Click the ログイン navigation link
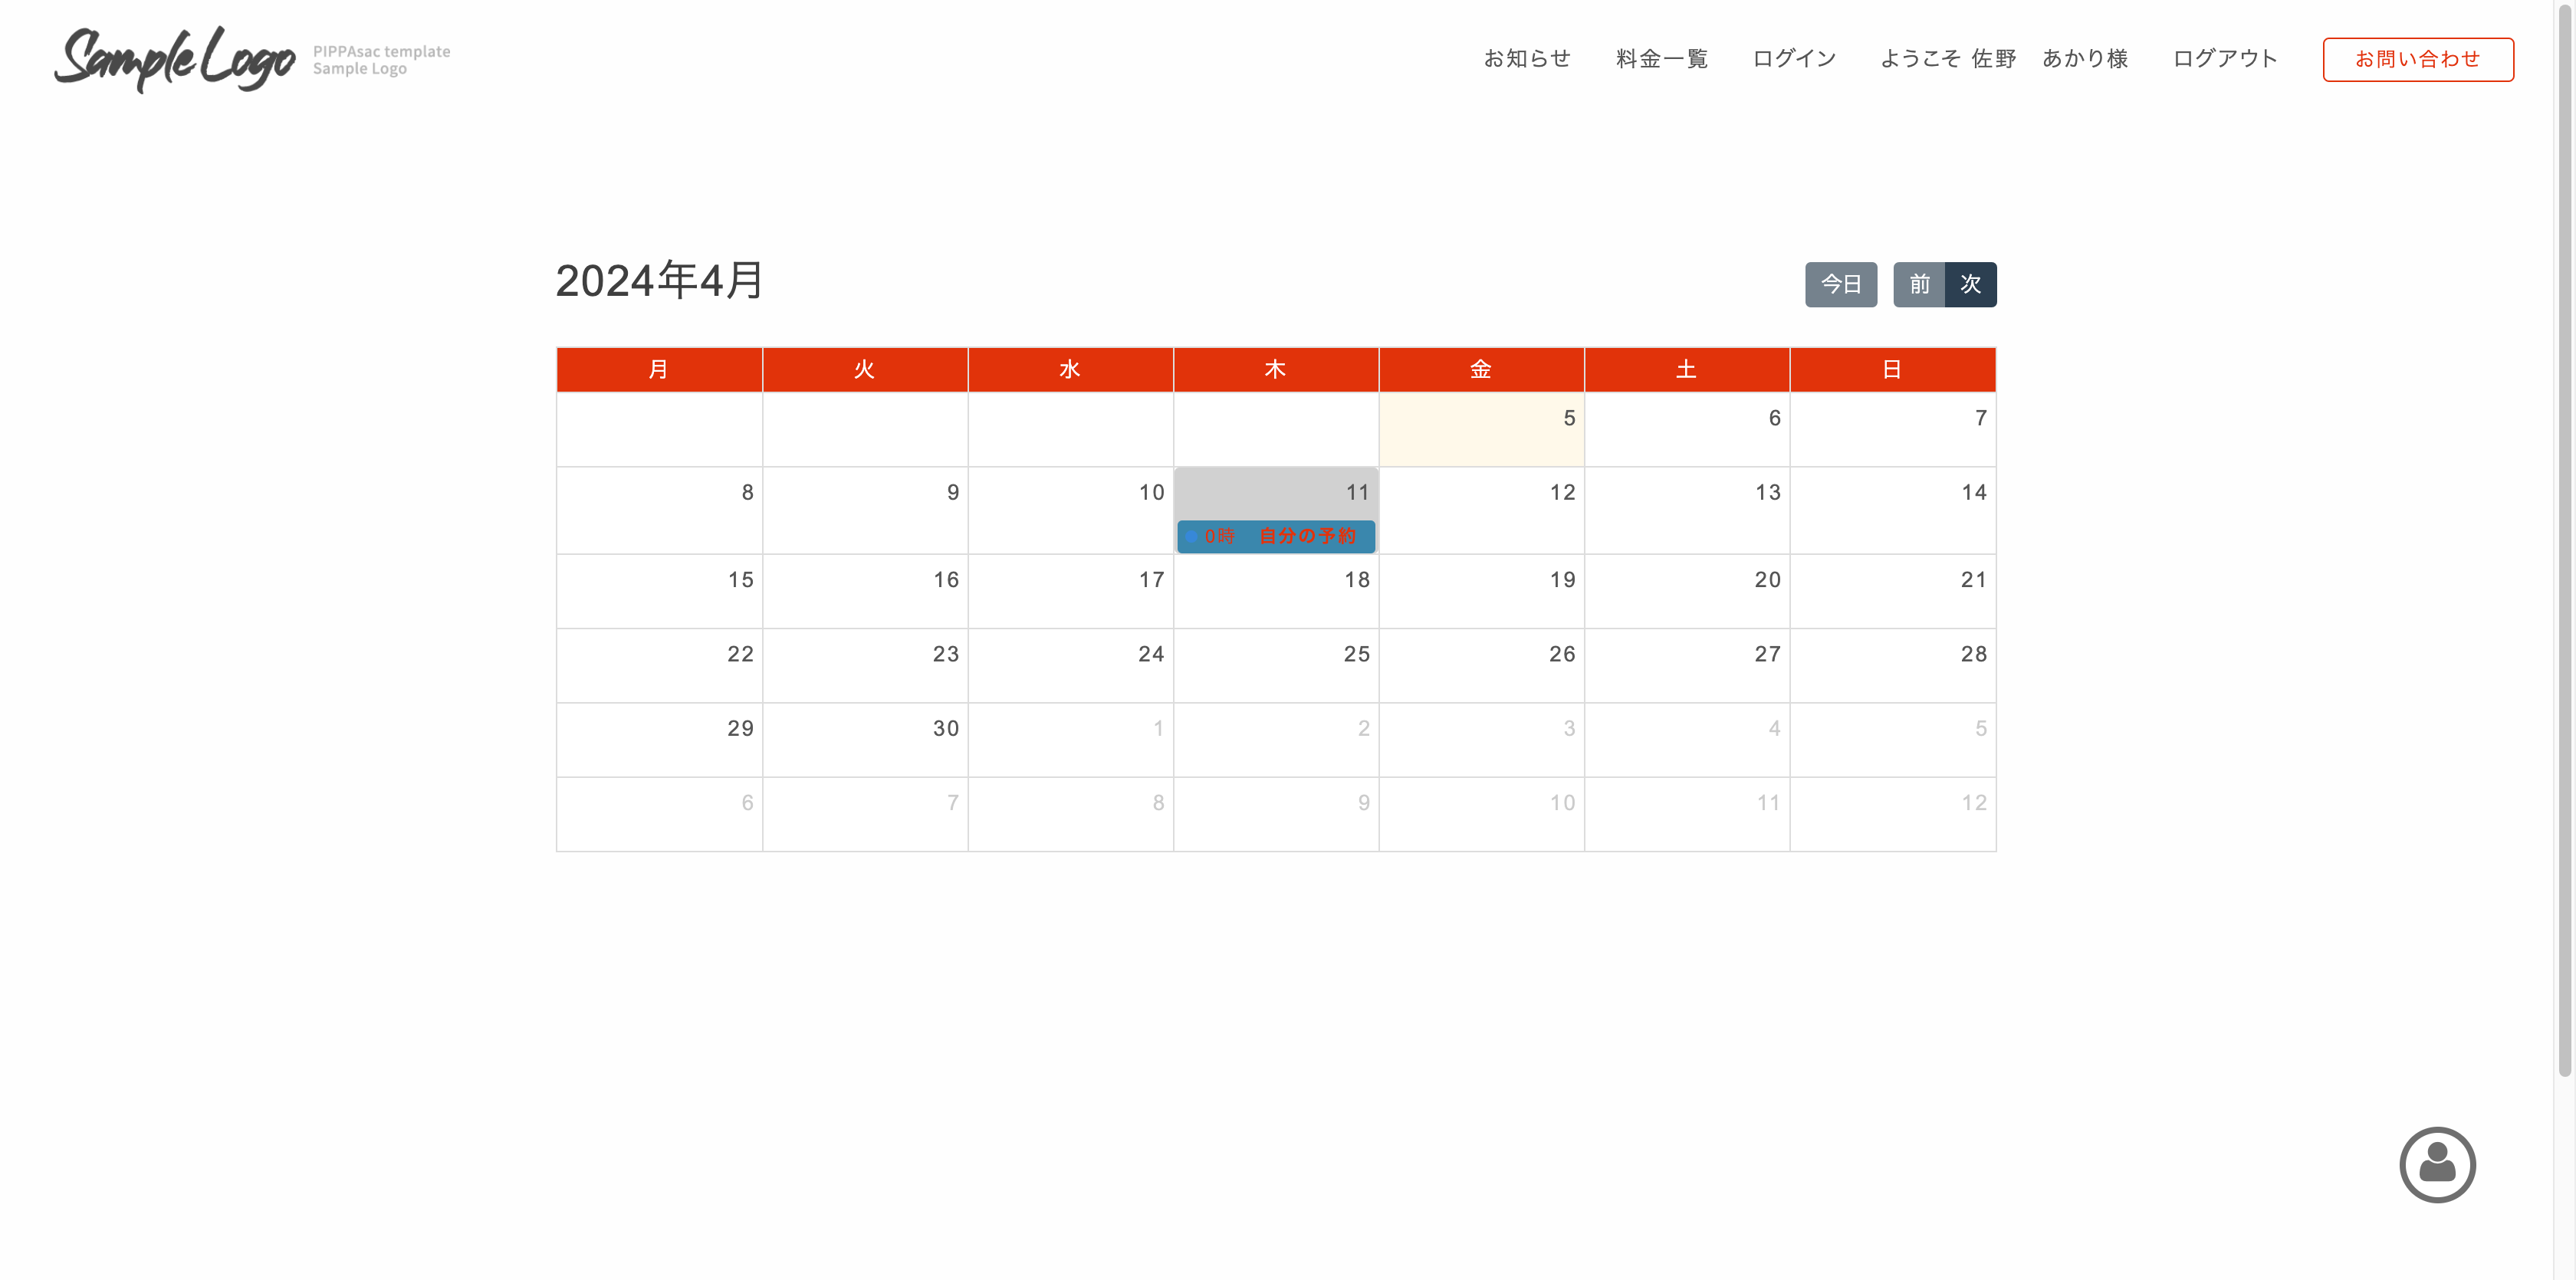The width and height of the screenshot is (2576, 1280). point(1794,59)
